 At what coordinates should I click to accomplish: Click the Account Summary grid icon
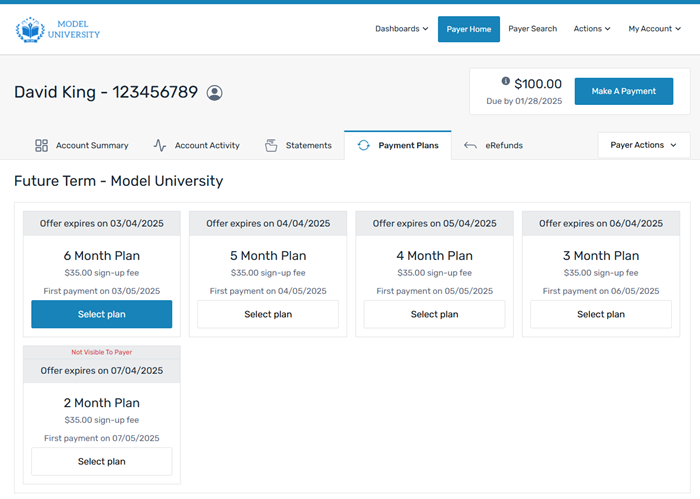click(x=41, y=145)
